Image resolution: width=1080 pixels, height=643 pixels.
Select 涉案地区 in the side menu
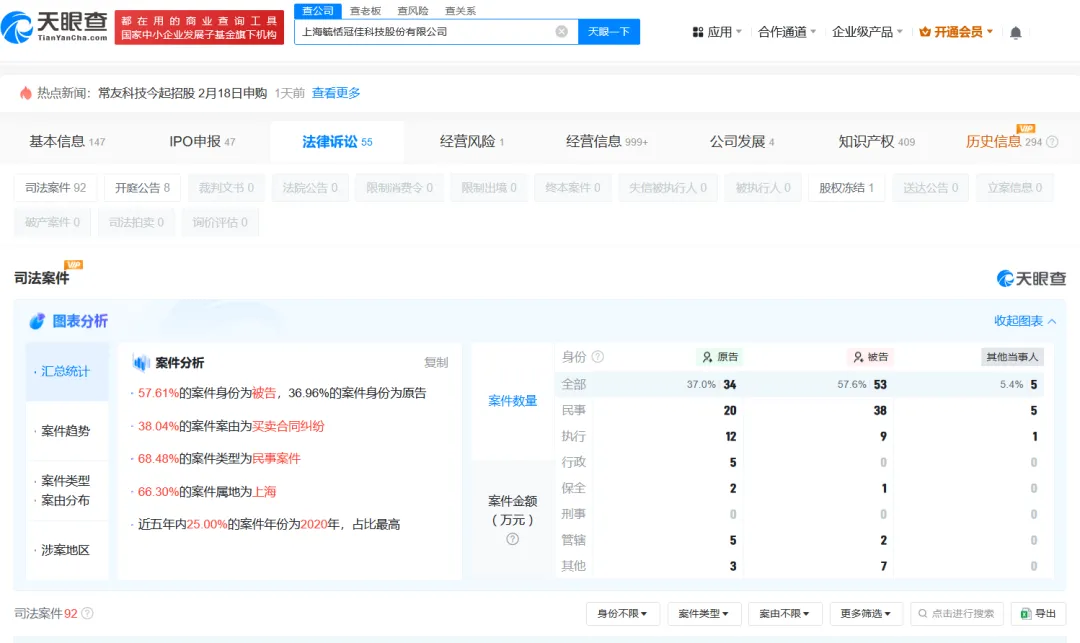pyautogui.click(x=67, y=550)
